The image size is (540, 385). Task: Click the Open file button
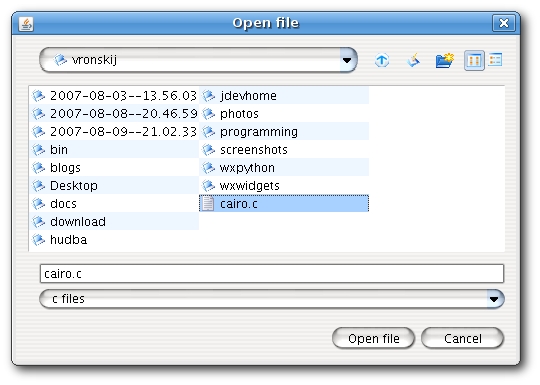pyautogui.click(x=373, y=338)
